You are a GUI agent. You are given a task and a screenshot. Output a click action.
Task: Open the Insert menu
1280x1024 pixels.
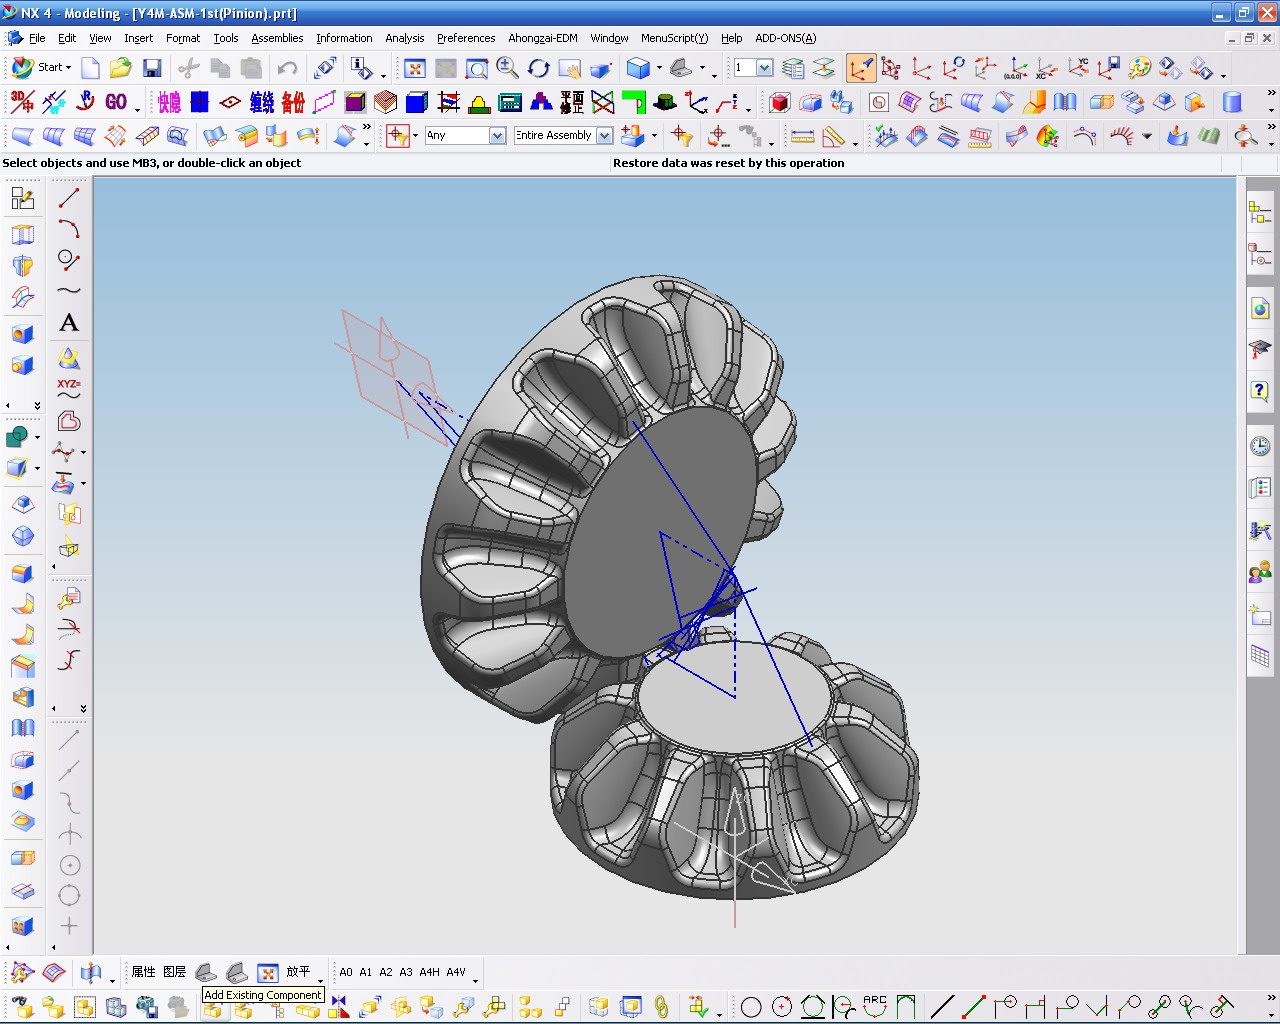click(x=139, y=38)
